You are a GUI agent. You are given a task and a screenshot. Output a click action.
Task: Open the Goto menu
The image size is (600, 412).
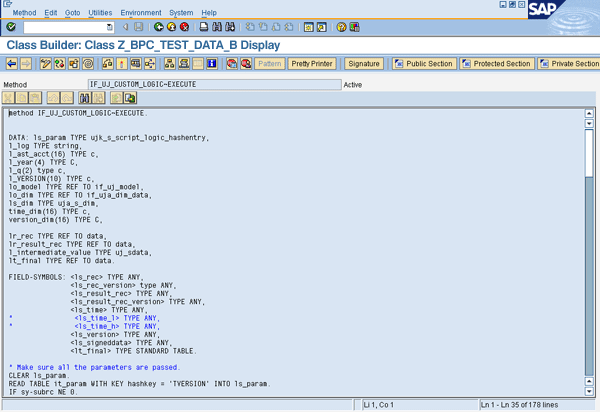[72, 13]
